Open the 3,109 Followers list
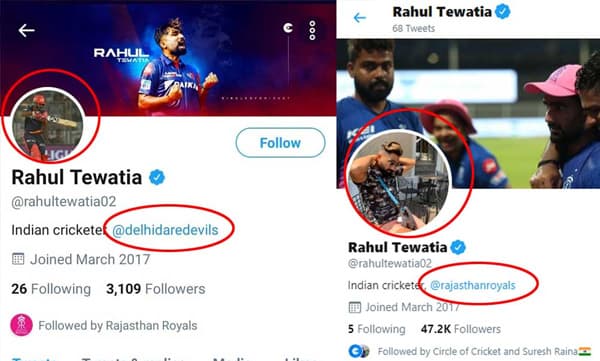600x361 pixels. point(156,289)
